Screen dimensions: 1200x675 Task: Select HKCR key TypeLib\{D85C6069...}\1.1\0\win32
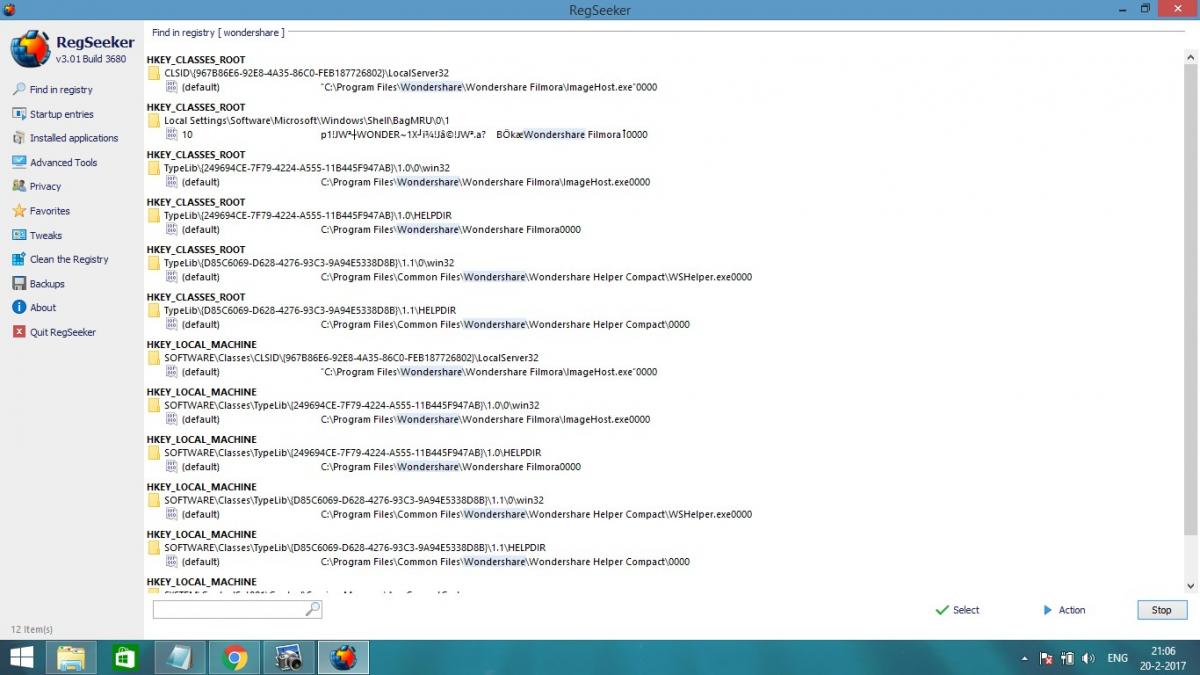click(309, 263)
